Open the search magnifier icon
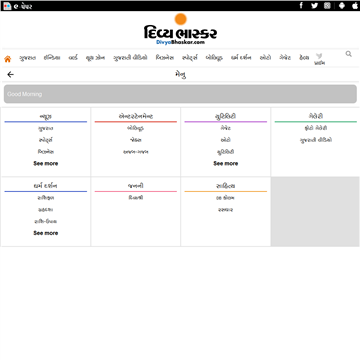360x360 pixels. point(348,54)
